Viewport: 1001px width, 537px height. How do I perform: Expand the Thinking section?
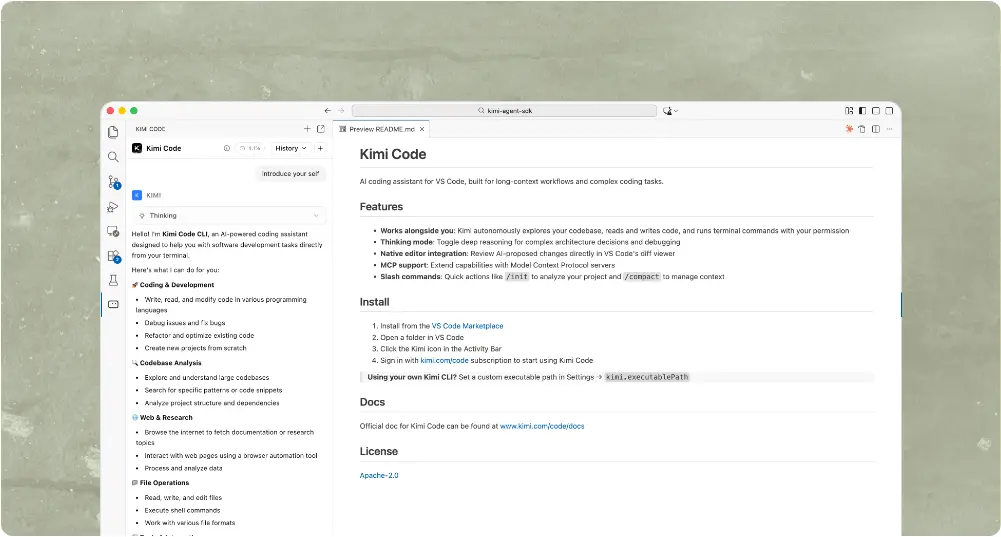(x=229, y=215)
